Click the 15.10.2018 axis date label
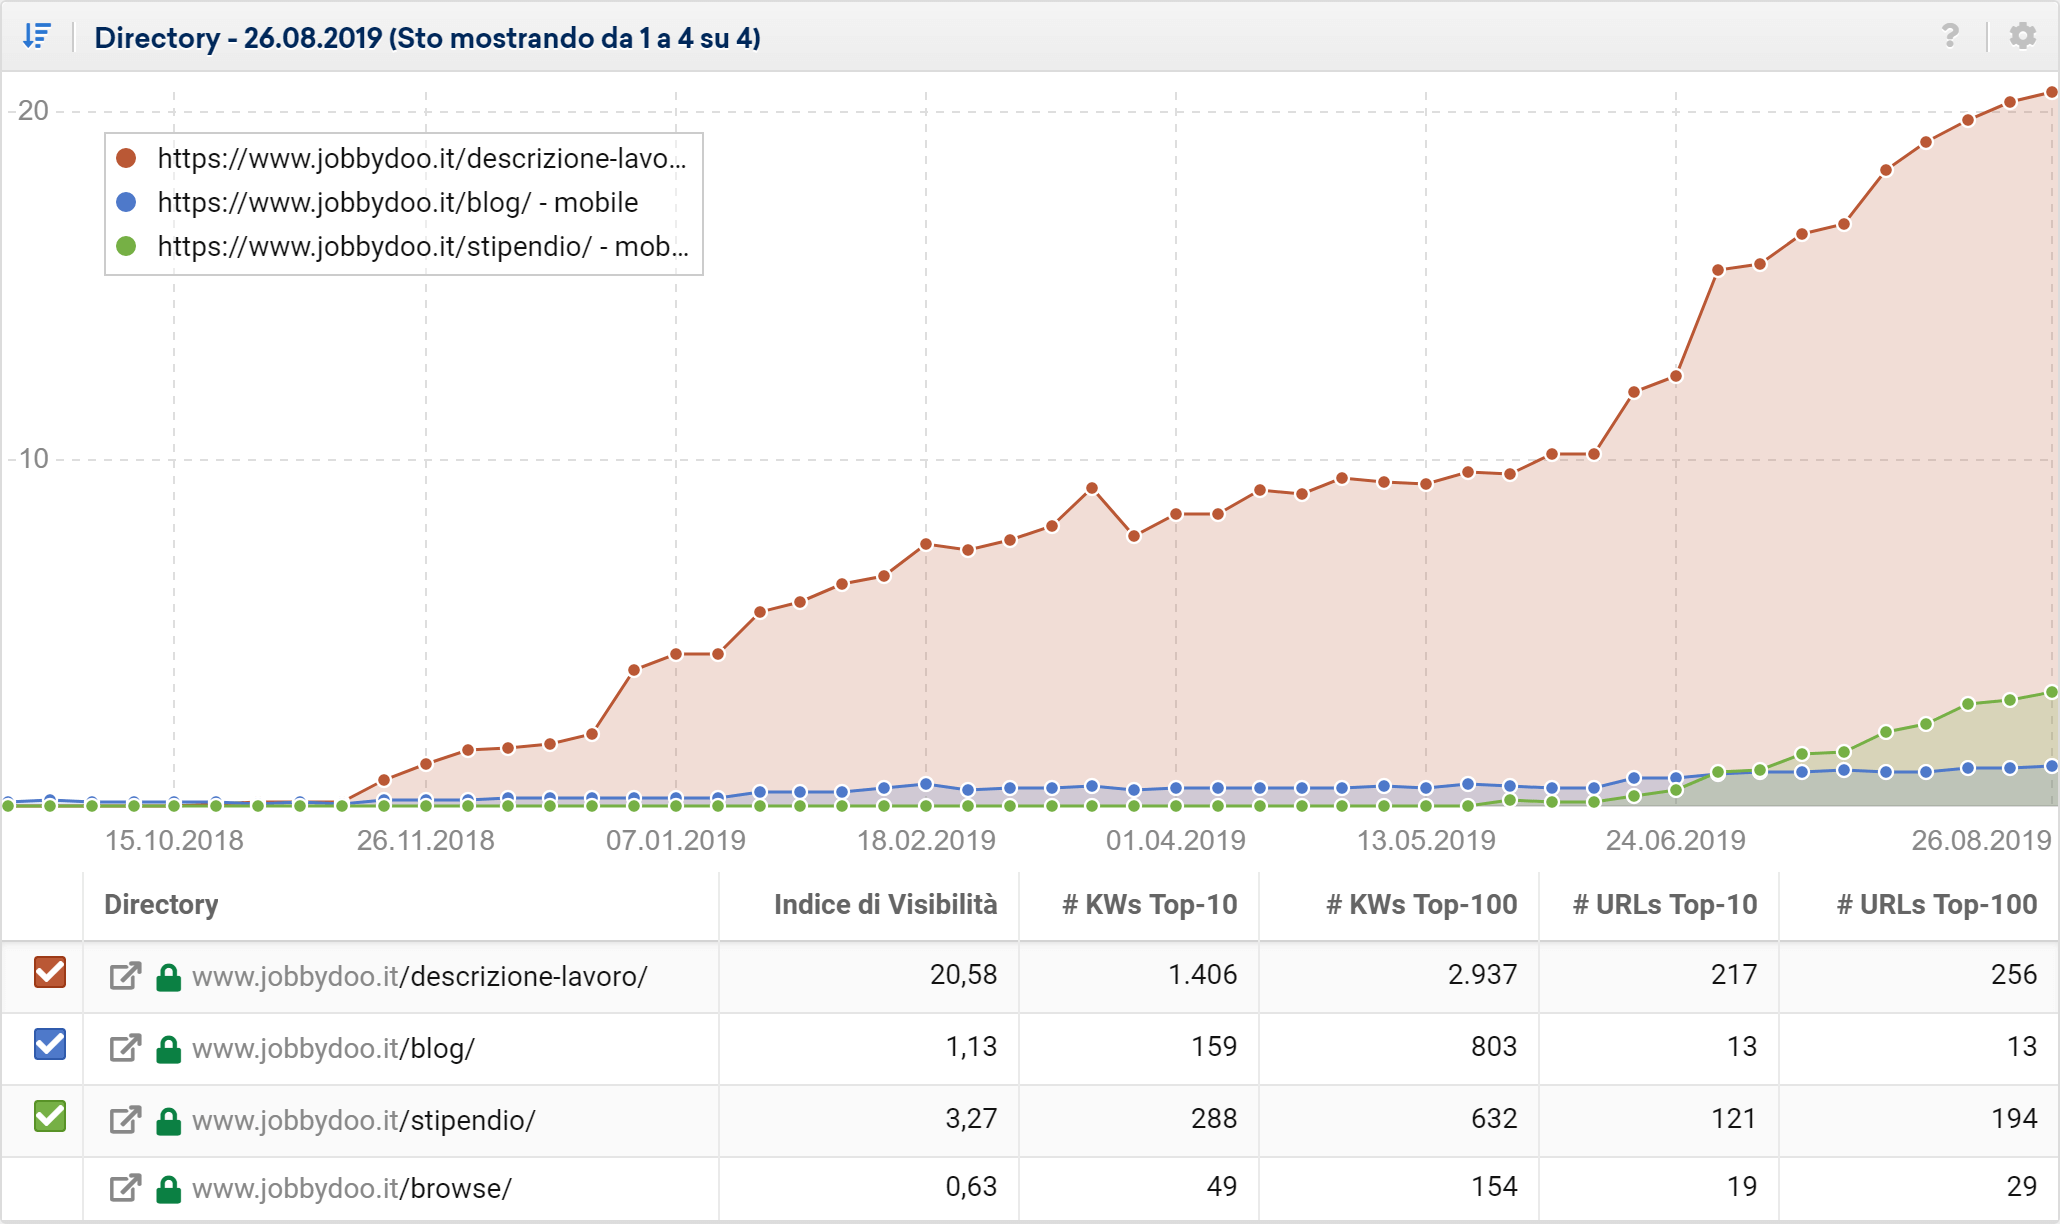Viewport: 2060px width, 1224px height. (x=174, y=840)
